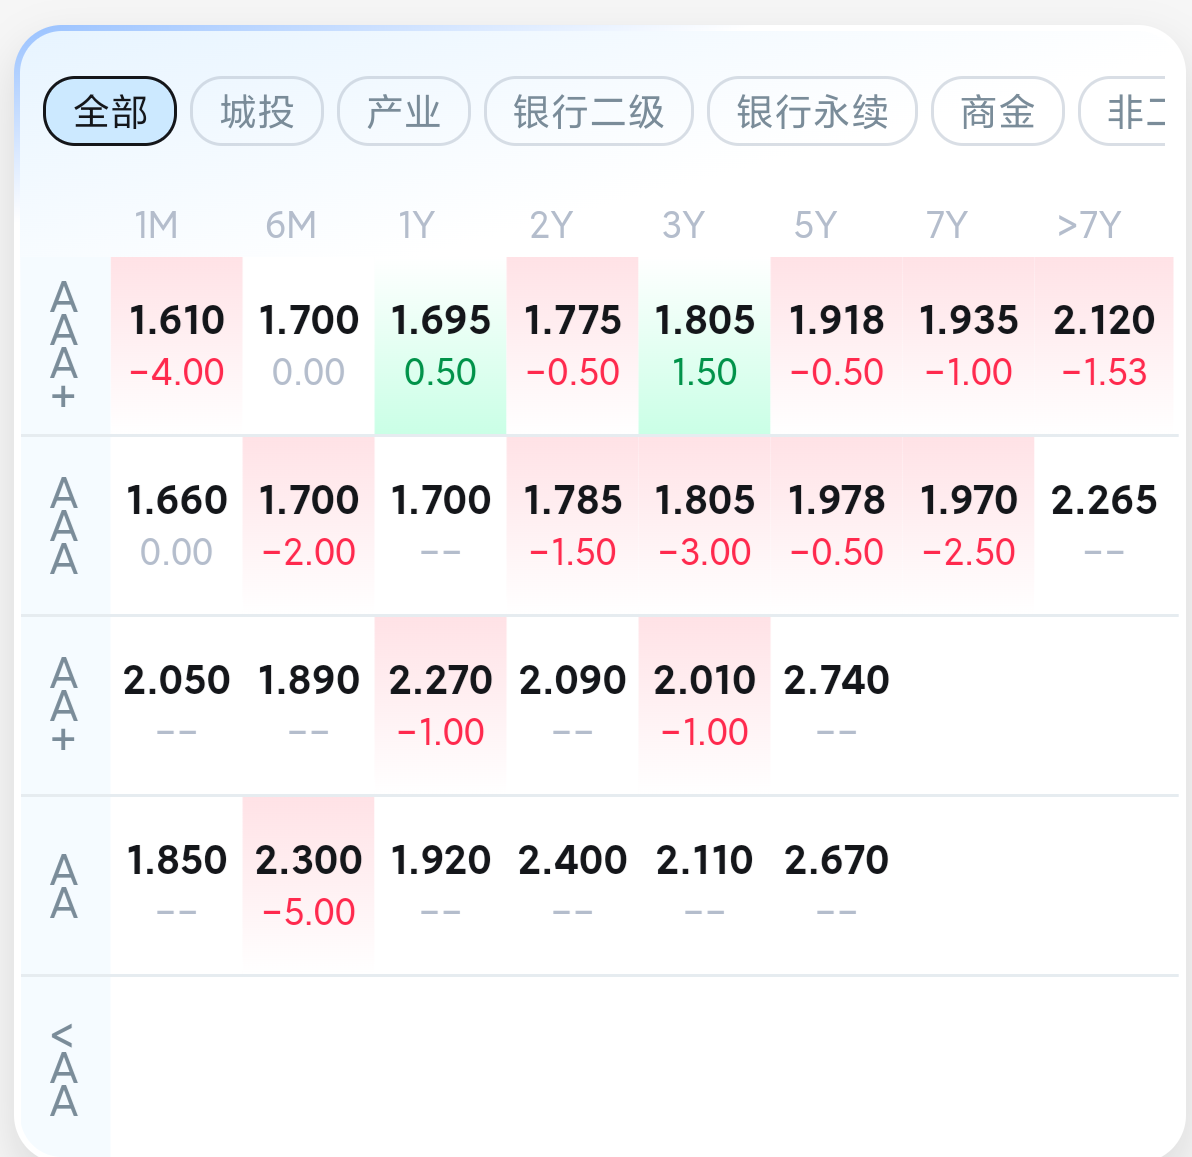Image resolution: width=1192 pixels, height=1157 pixels.
Task: Click the AAA 6M cell with -2.00
Action: 309,525
